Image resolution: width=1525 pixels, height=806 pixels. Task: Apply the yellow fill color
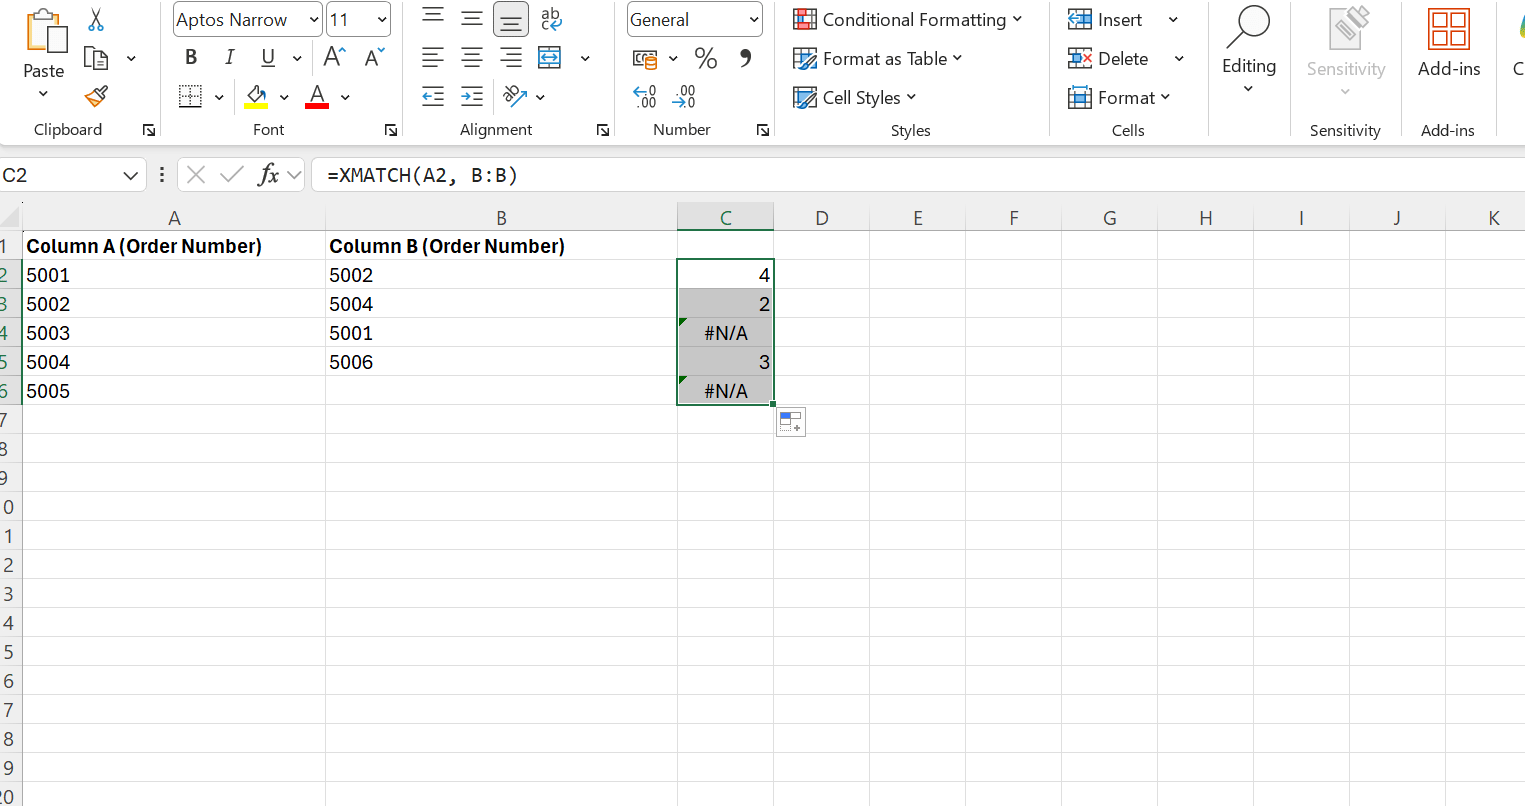(x=256, y=97)
